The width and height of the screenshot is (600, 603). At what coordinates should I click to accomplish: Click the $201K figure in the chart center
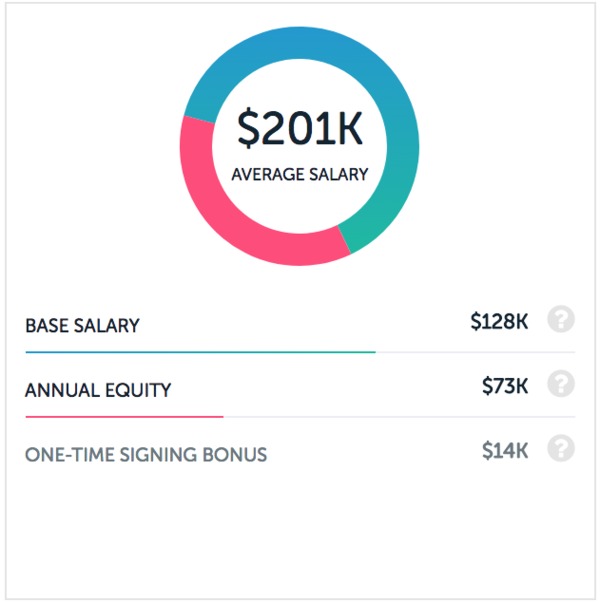300,128
